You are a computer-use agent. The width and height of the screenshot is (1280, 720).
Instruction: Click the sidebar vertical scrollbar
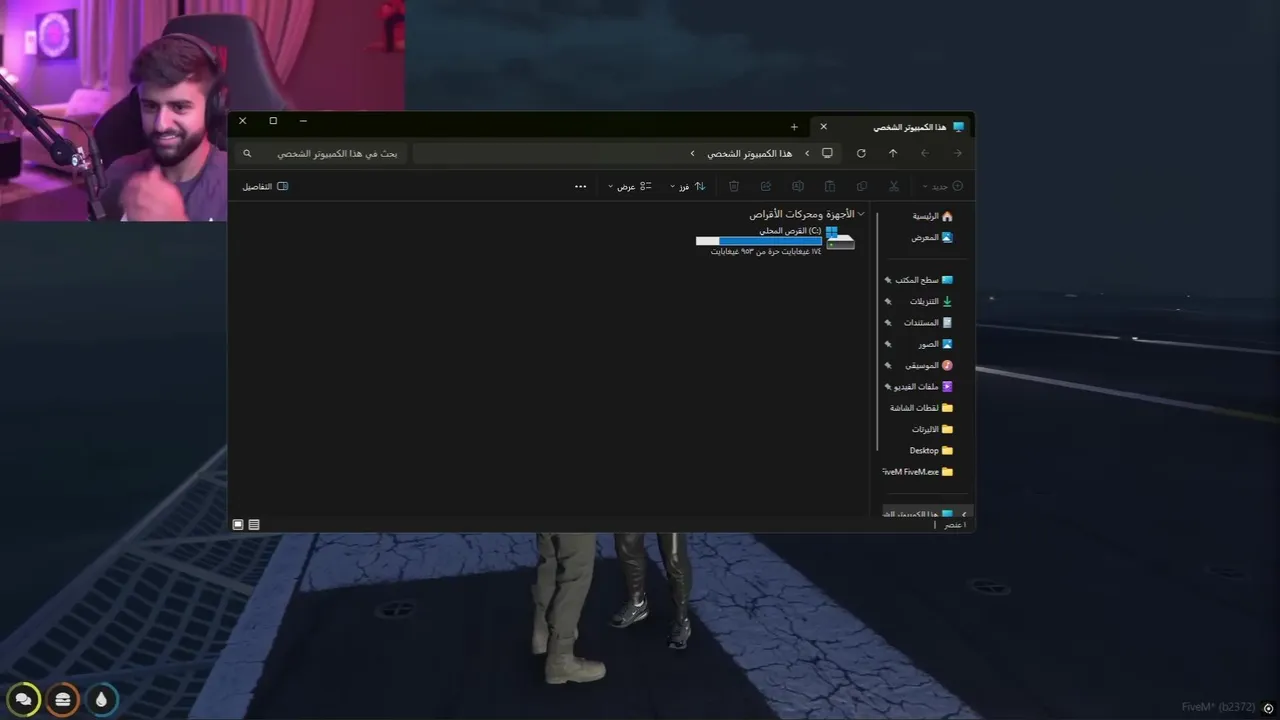click(x=878, y=330)
